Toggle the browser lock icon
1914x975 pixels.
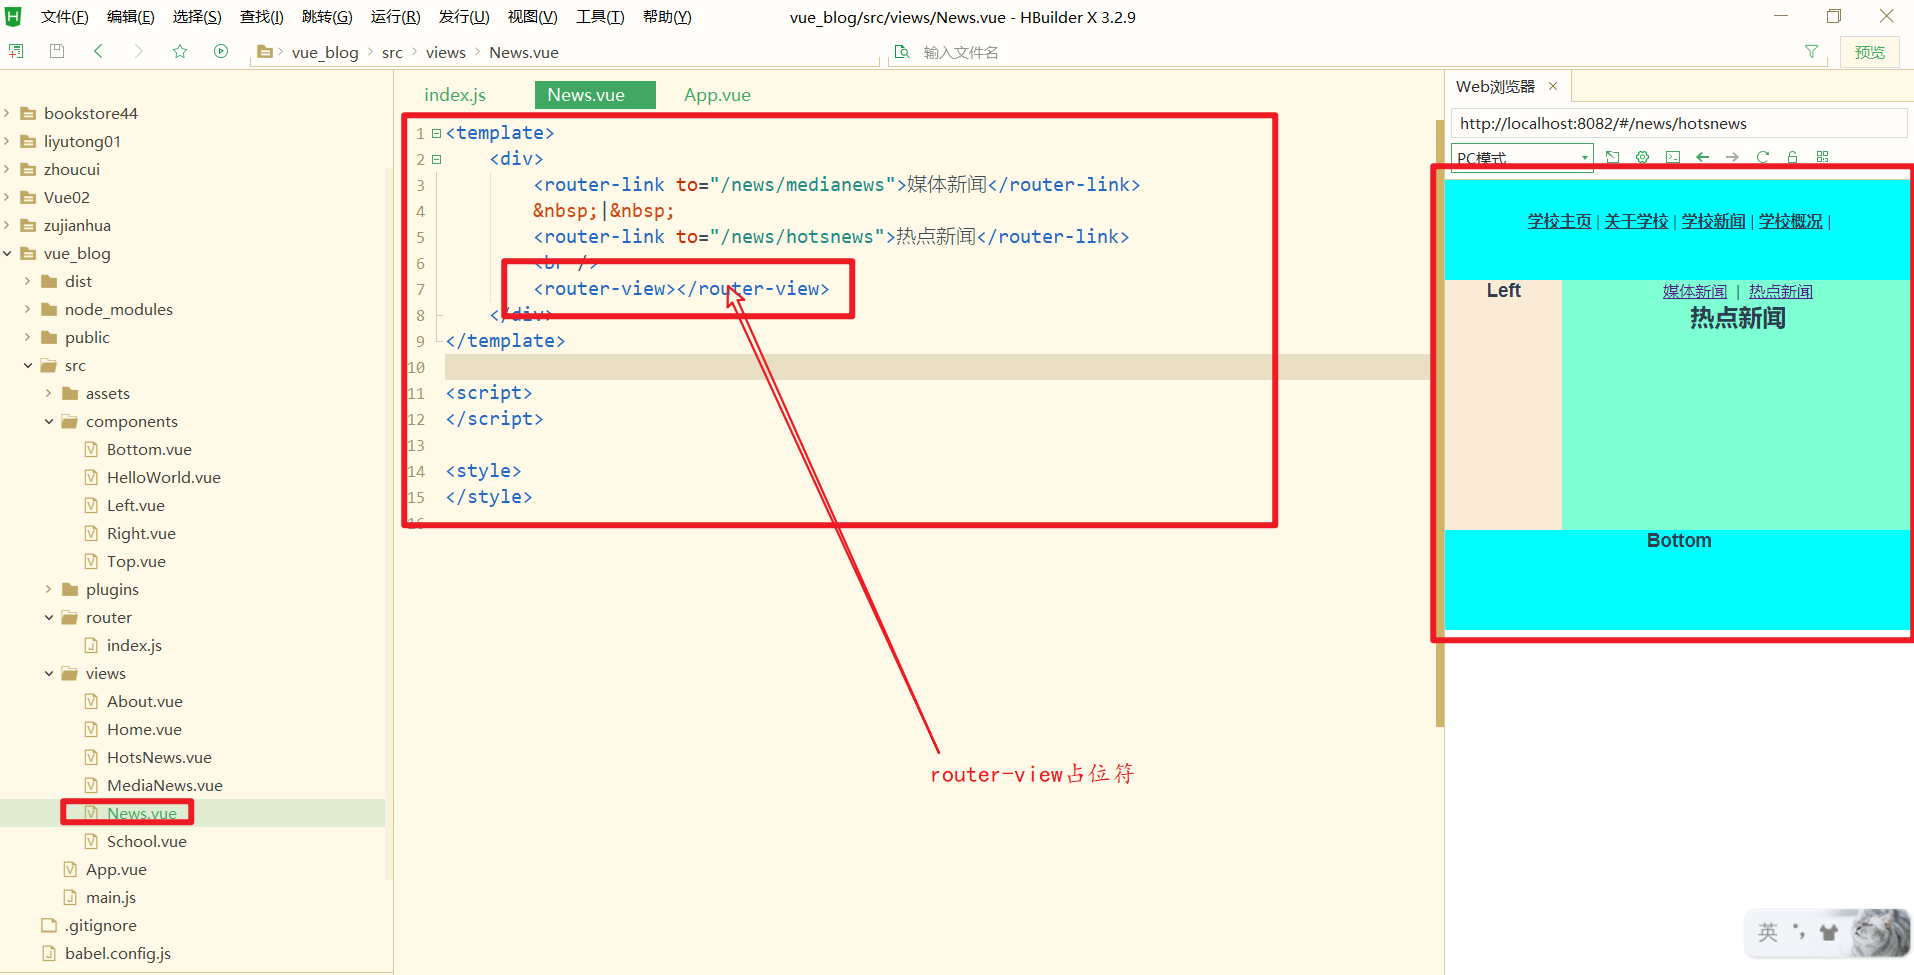(1792, 157)
